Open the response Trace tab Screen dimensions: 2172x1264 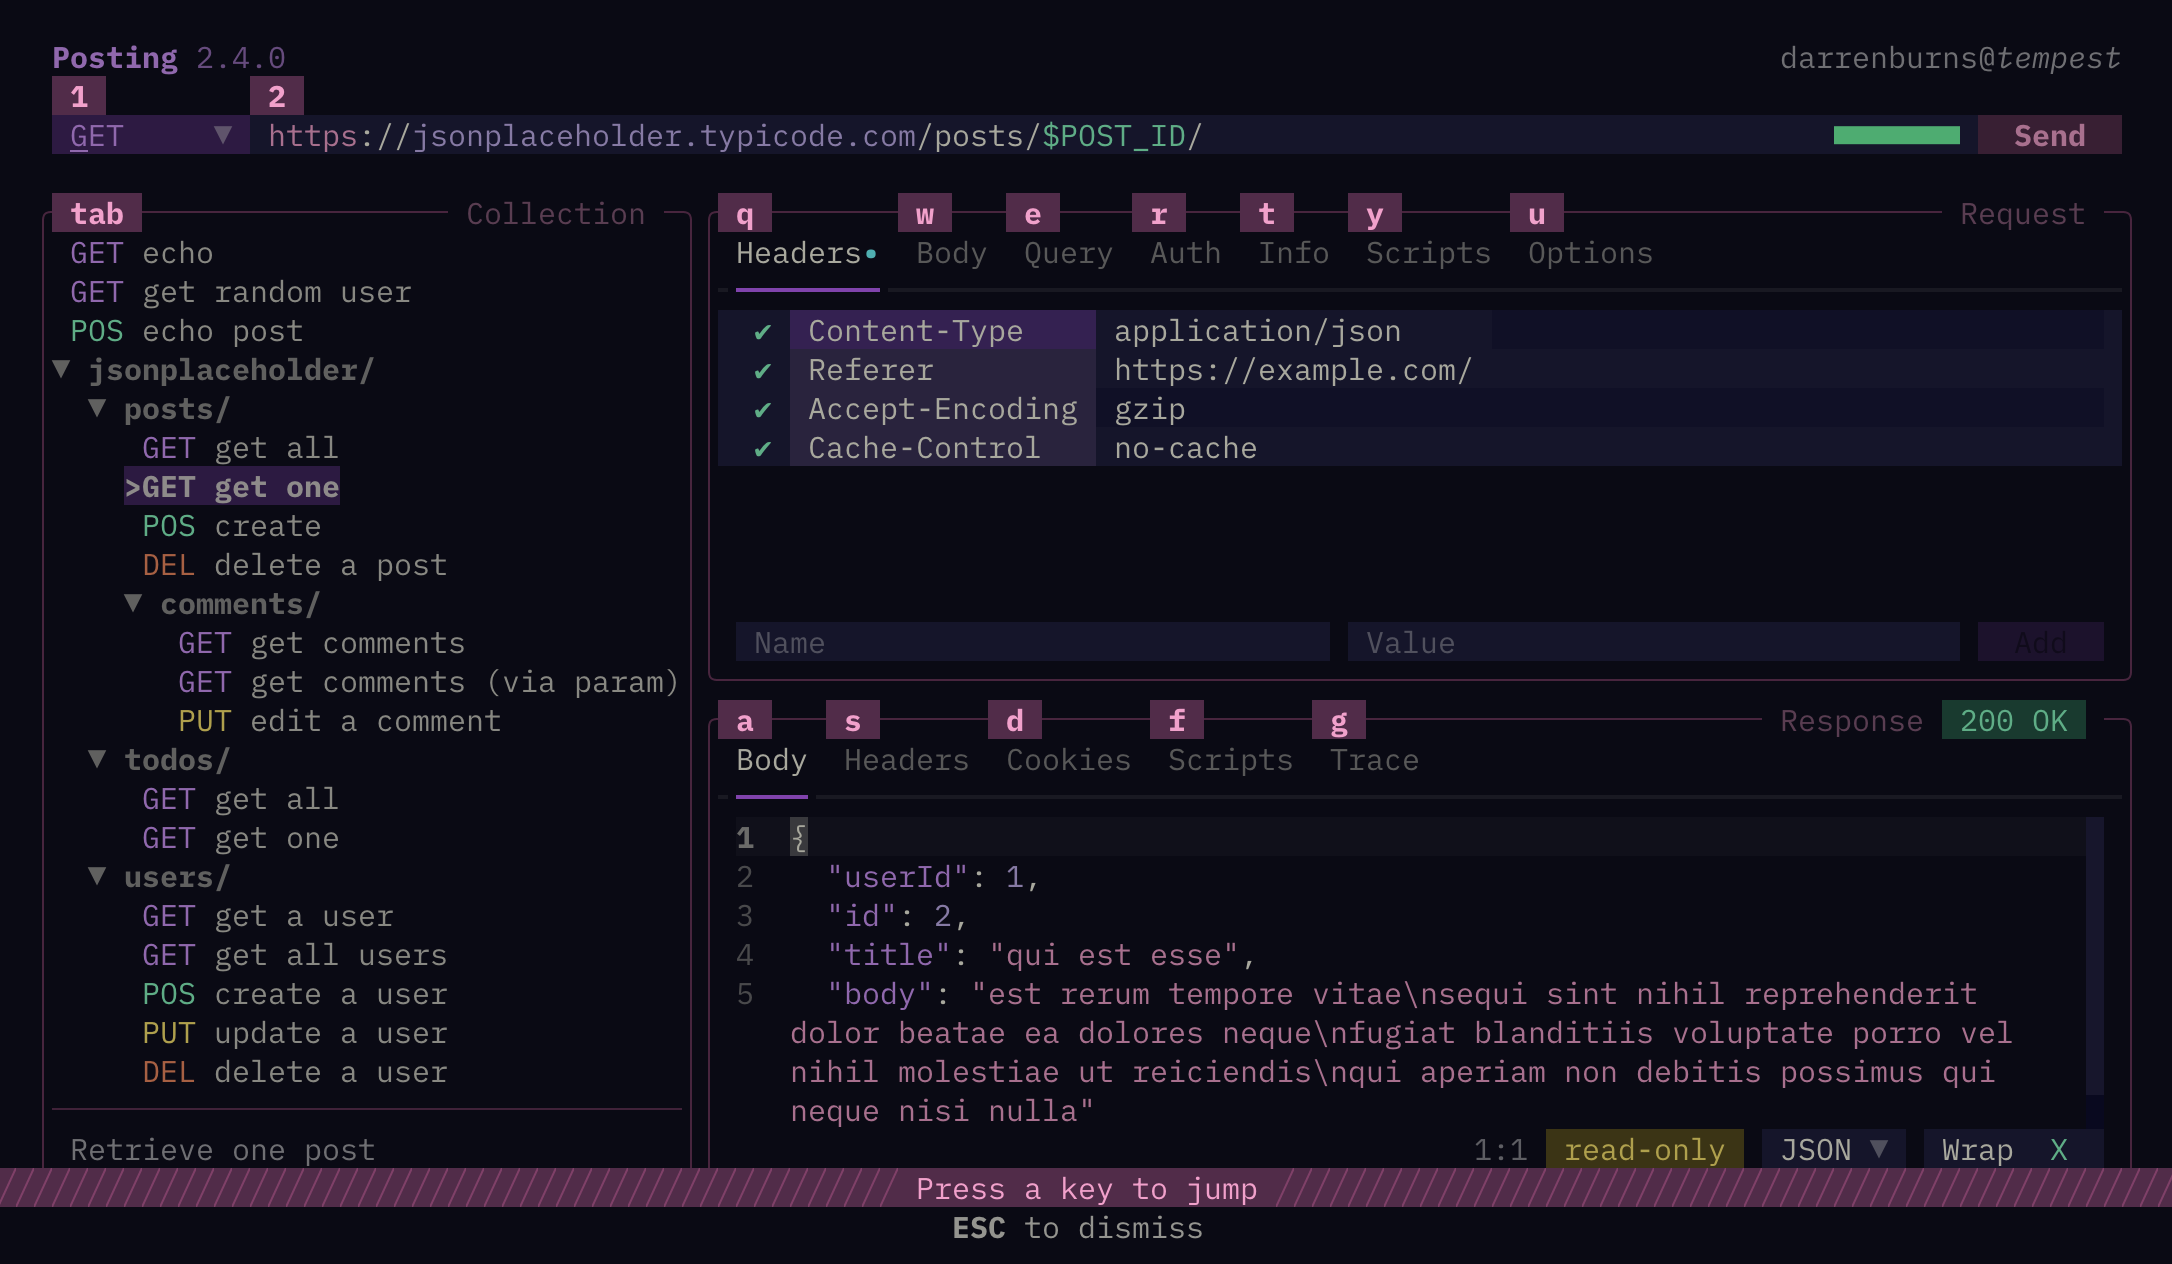[x=1375, y=760]
